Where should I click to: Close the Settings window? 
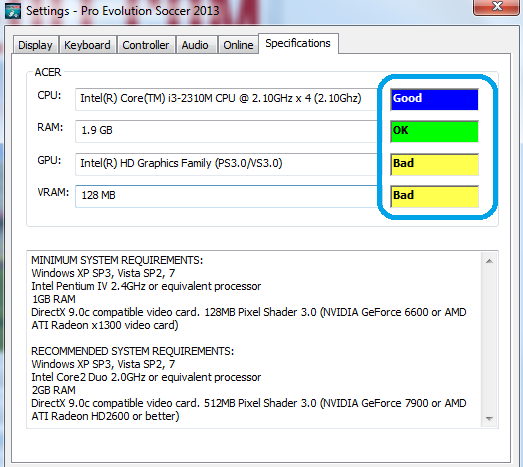click(x=497, y=7)
